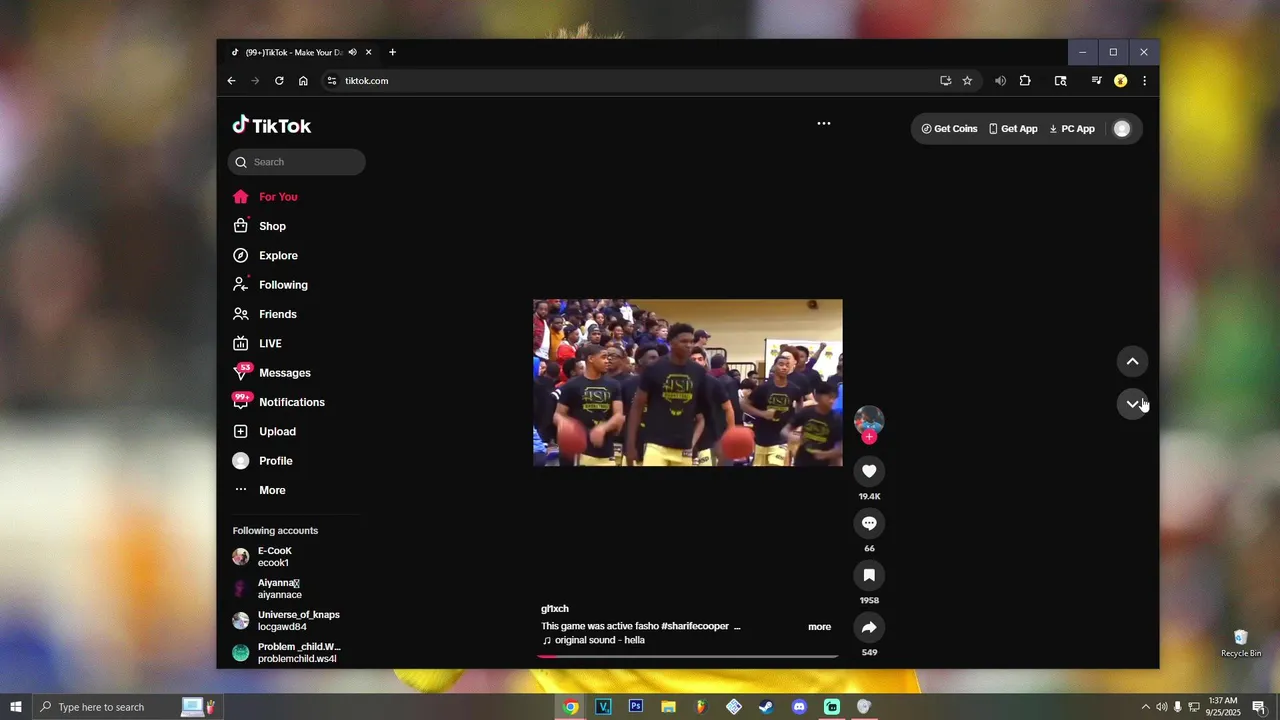Open File Explorer from the taskbar
This screenshot has height=720, width=1280.
tap(668, 707)
